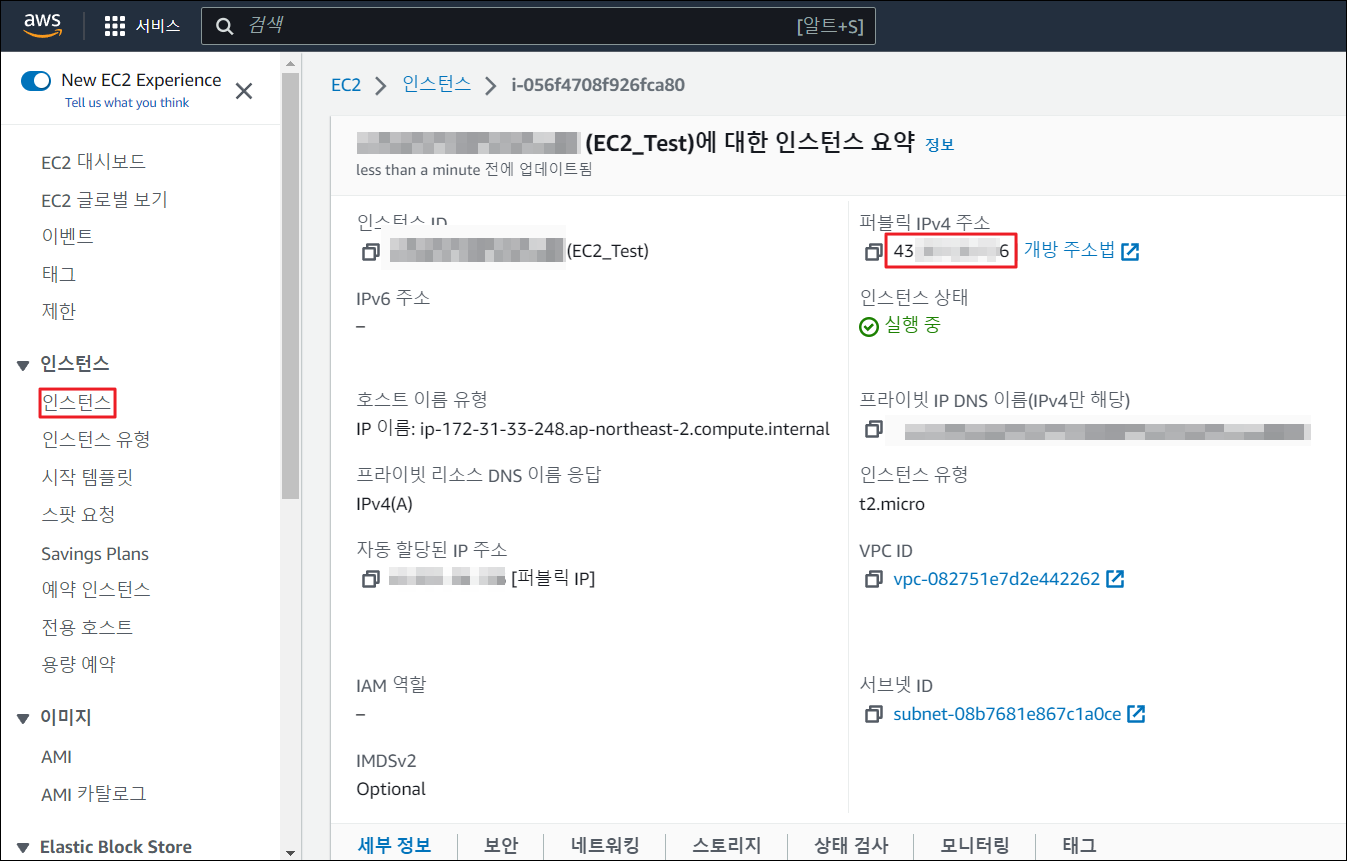Focus the 검색 search field
The width and height of the screenshot is (1347, 861).
(x=538, y=26)
